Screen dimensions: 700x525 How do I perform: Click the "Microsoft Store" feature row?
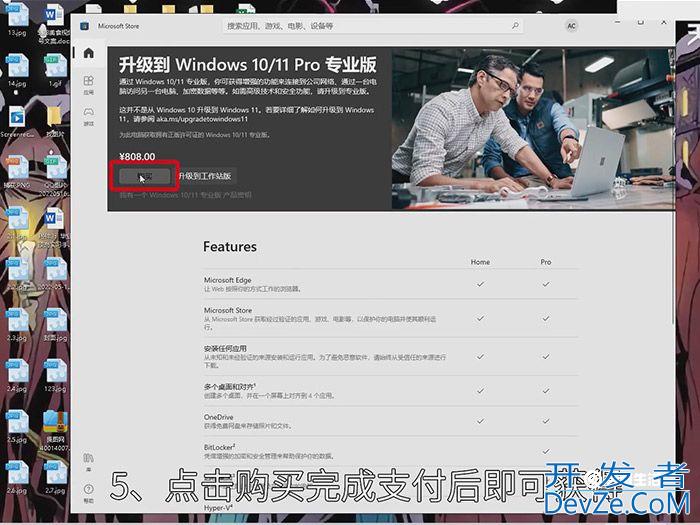[391, 318]
